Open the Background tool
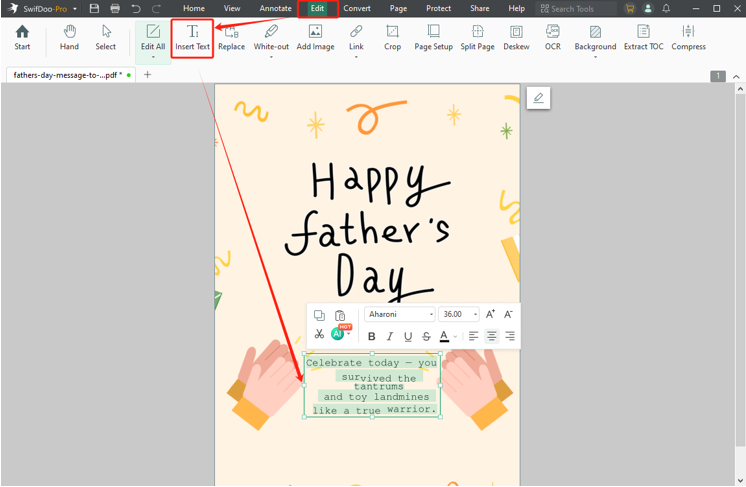This screenshot has width=746, height=487. pyautogui.click(x=595, y=38)
